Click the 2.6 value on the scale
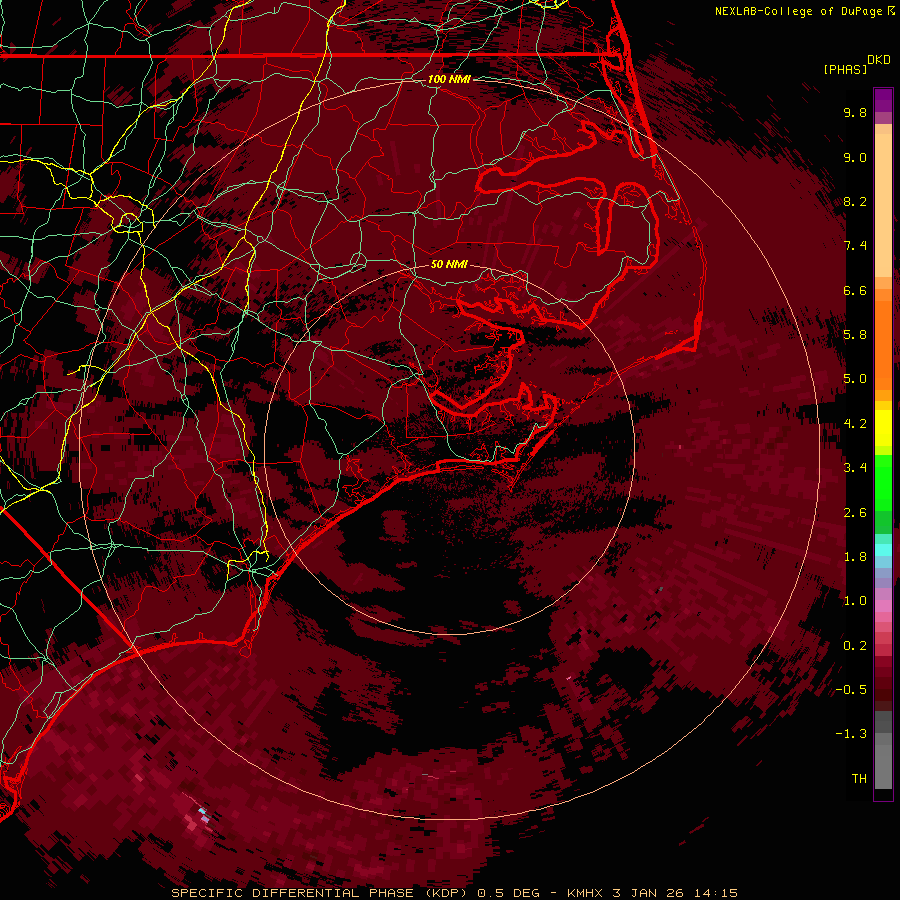 (855, 513)
